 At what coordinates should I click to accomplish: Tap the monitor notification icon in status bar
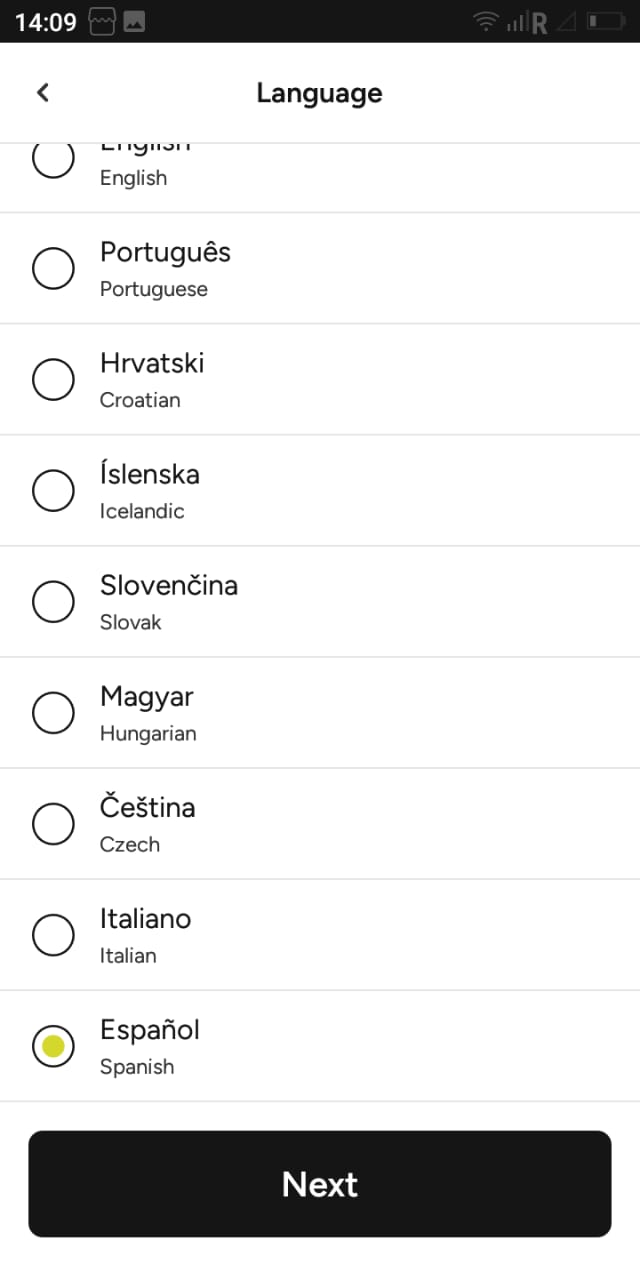pos(102,21)
